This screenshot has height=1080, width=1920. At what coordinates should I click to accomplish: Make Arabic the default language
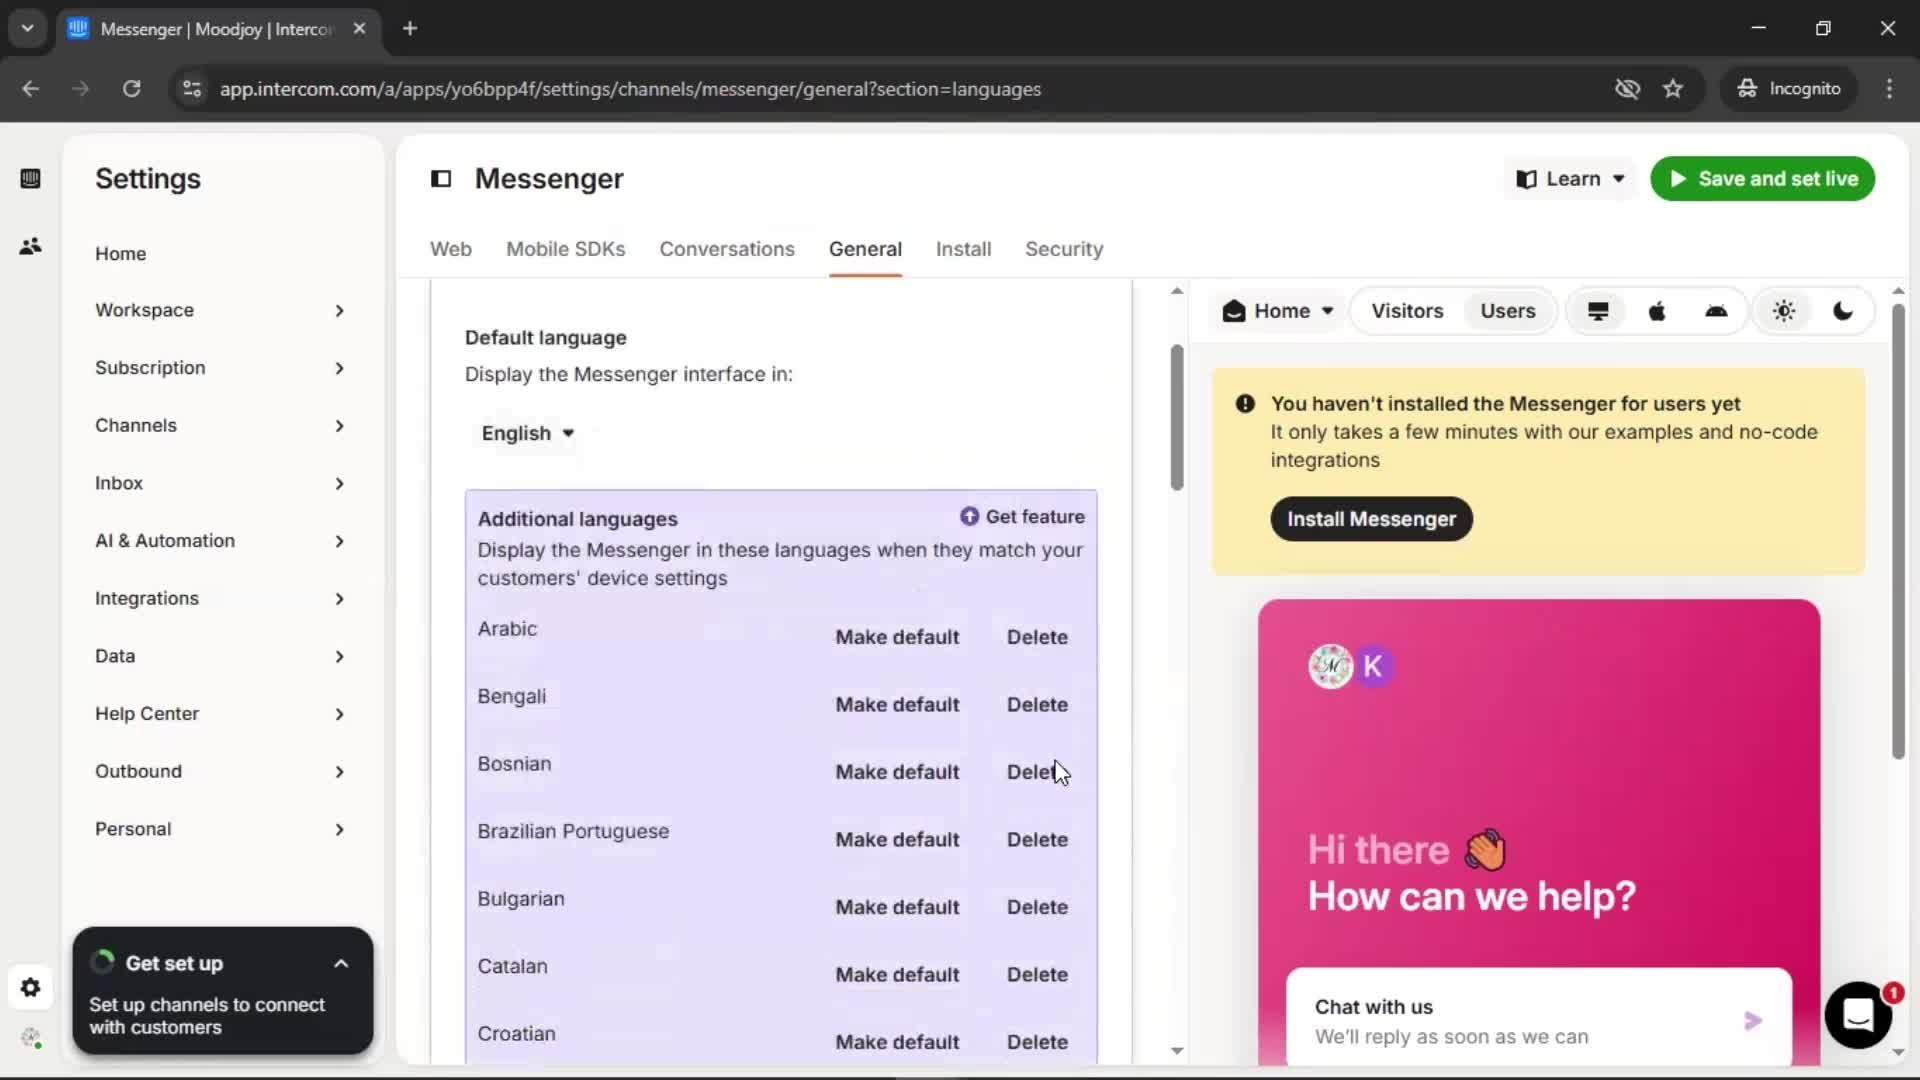click(897, 637)
